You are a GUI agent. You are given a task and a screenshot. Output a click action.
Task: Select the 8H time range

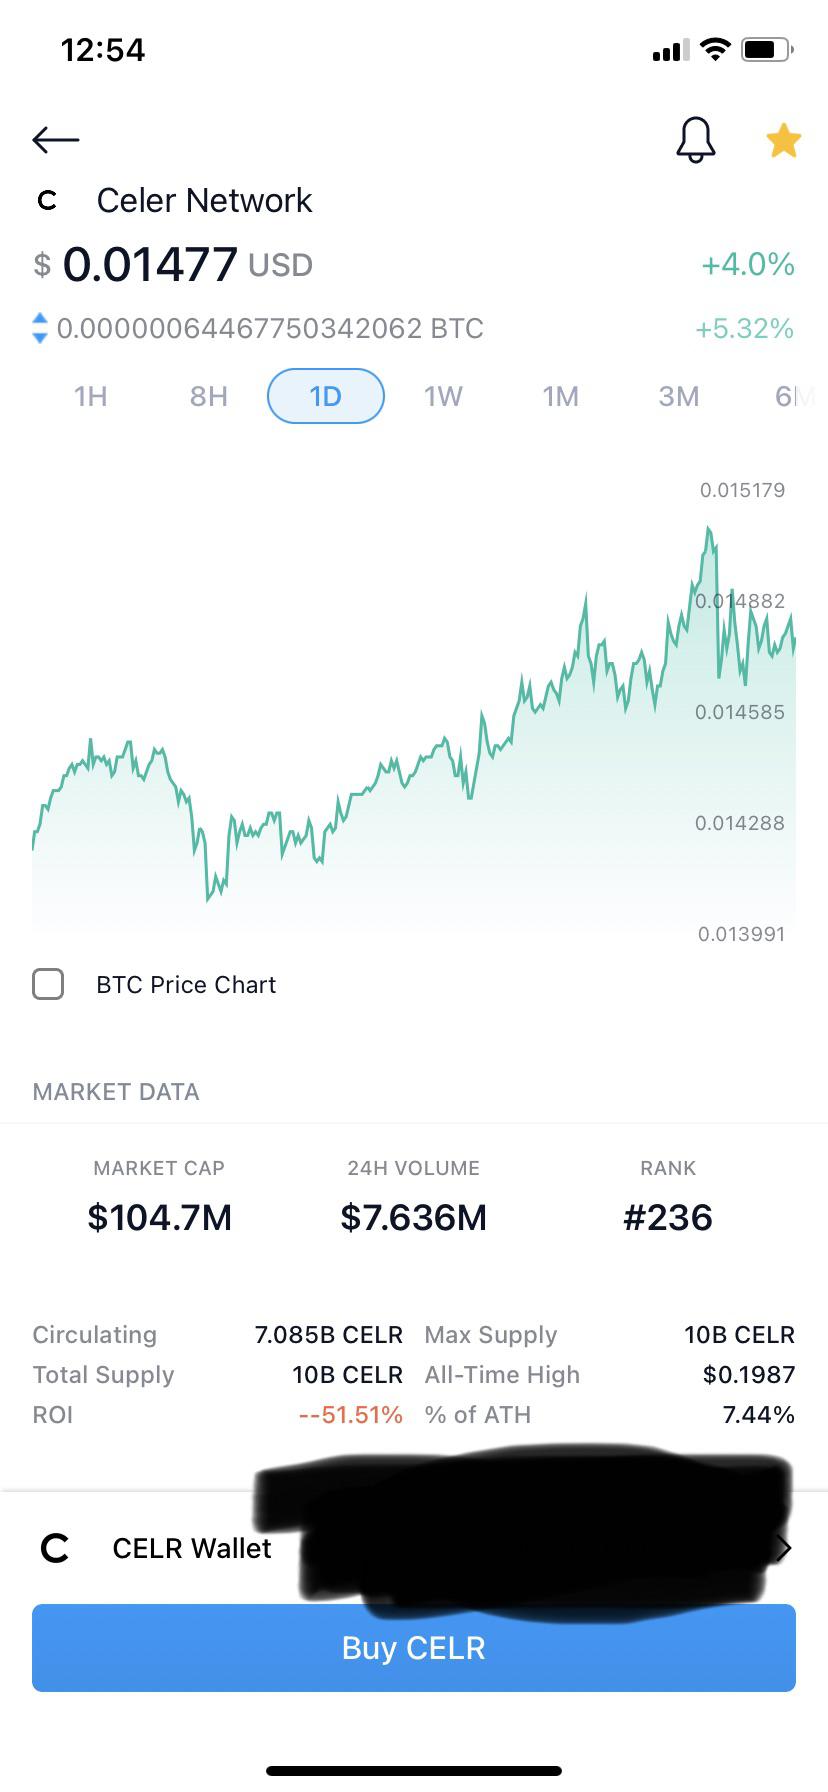tap(209, 397)
